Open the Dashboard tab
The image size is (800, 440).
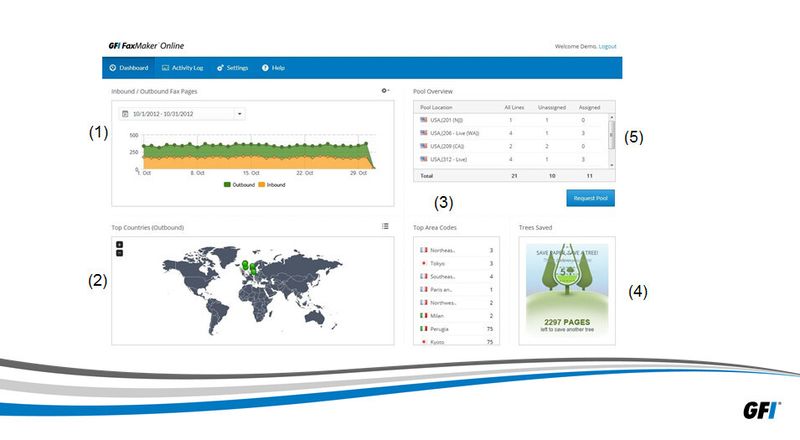pyautogui.click(x=129, y=68)
